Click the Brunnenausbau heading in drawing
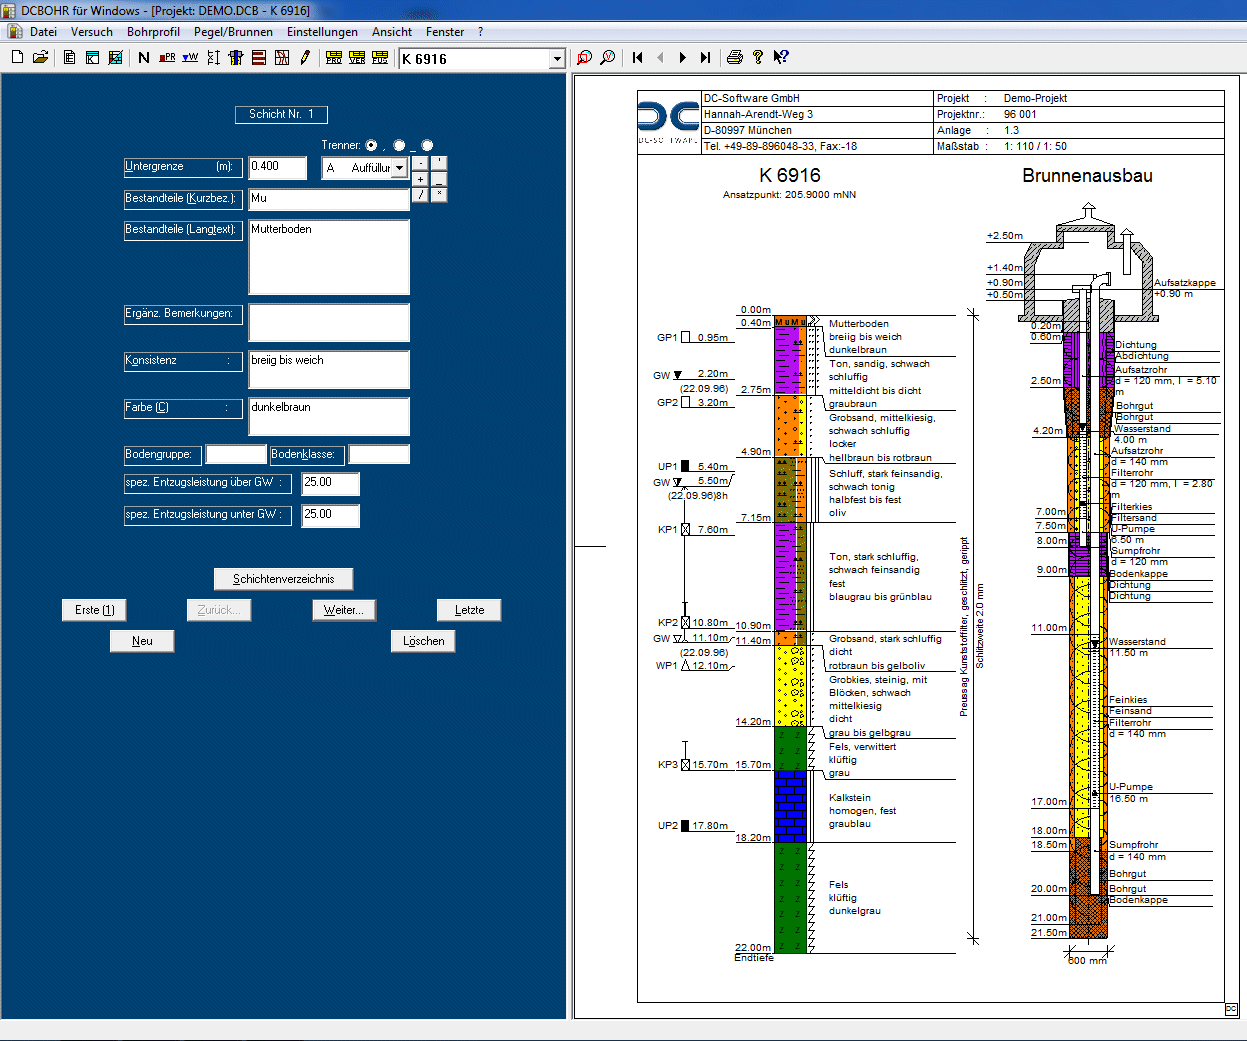Image resolution: width=1247 pixels, height=1041 pixels. click(x=1087, y=176)
